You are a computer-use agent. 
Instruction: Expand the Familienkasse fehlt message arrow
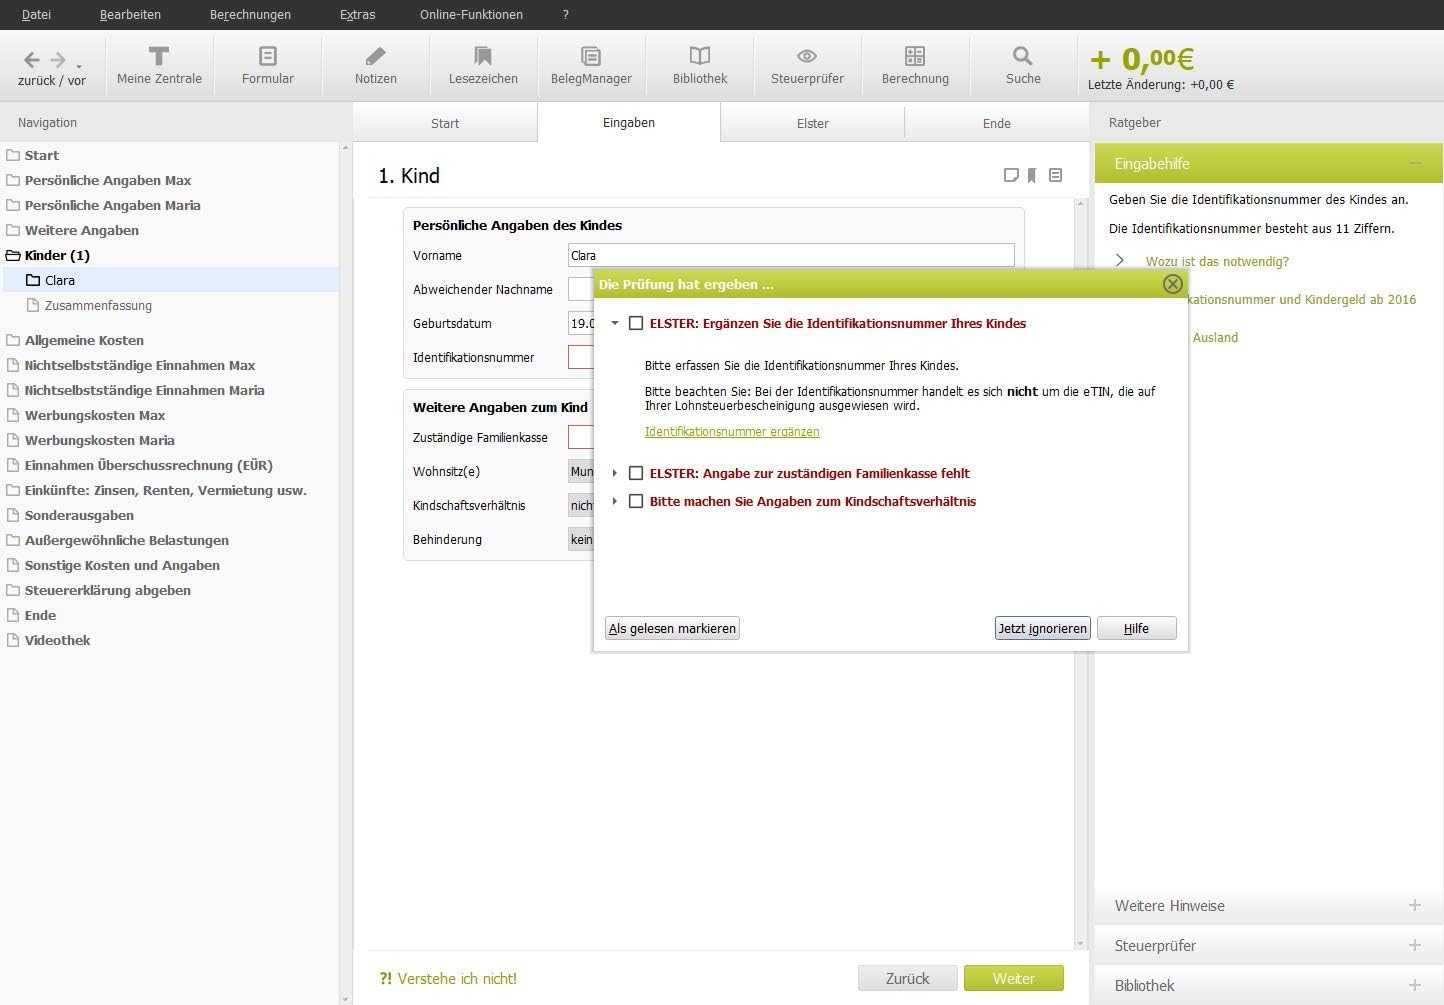(x=615, y=473)
